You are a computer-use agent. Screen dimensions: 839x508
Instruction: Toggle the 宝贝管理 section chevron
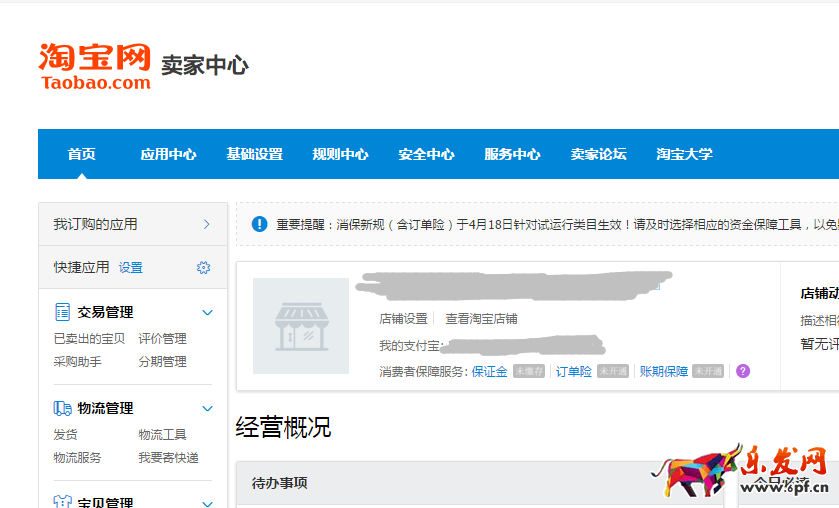pyautogui.click(x=208, y=502)
